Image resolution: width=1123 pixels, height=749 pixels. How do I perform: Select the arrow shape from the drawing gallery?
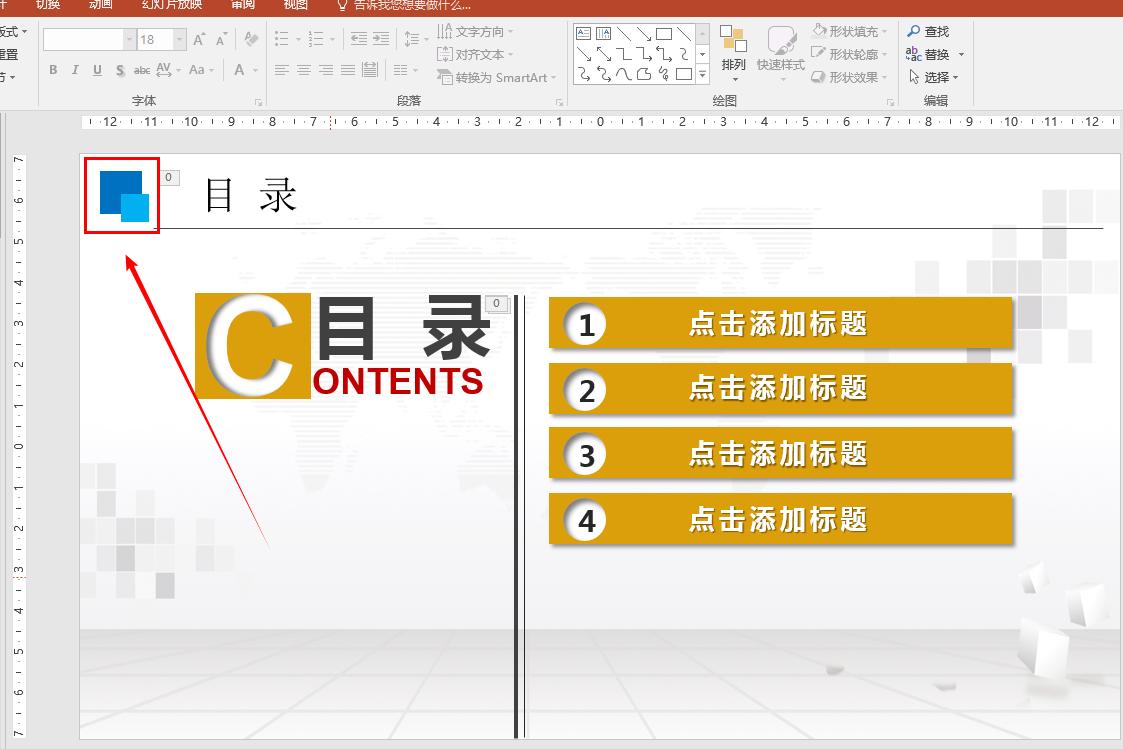coord(643,33)
